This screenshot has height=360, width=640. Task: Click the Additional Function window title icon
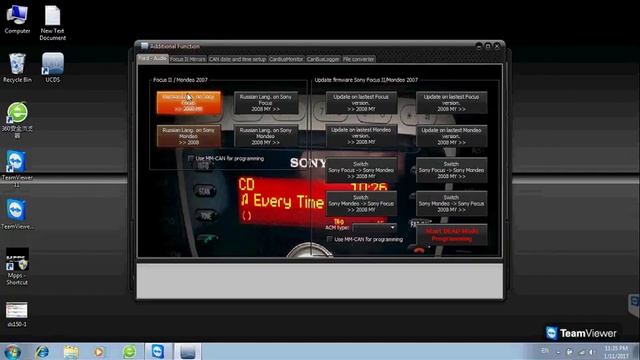tap(144, 46)
